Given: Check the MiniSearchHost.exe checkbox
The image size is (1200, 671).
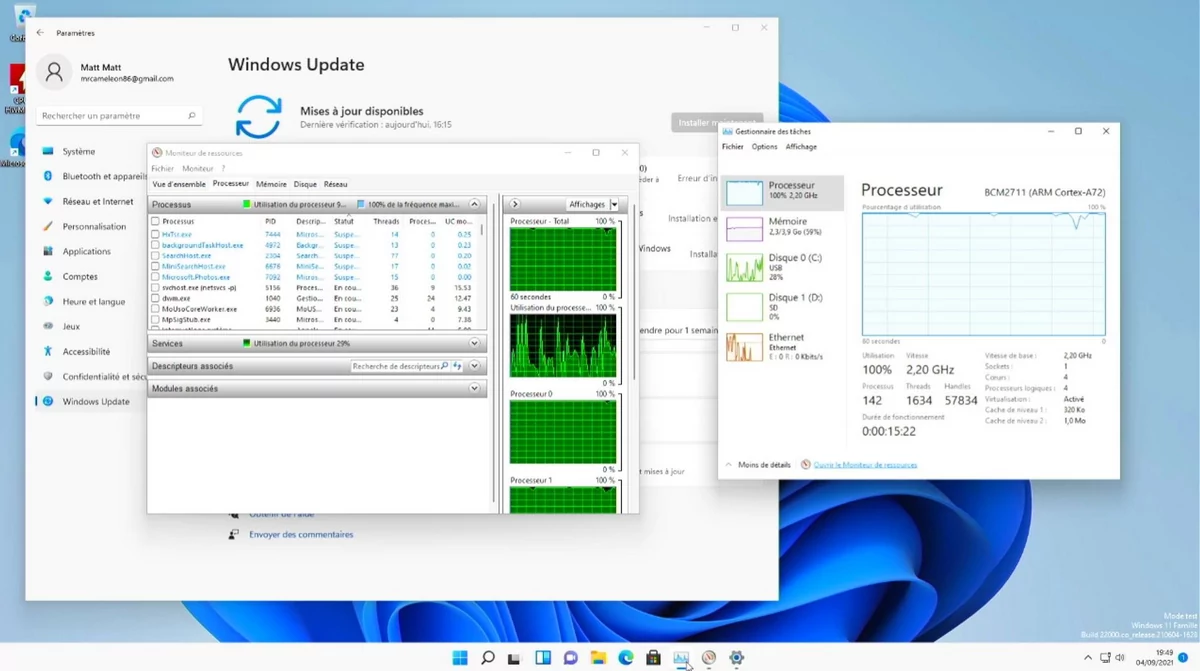Looking at the screenshot, I should coord(155,267).
